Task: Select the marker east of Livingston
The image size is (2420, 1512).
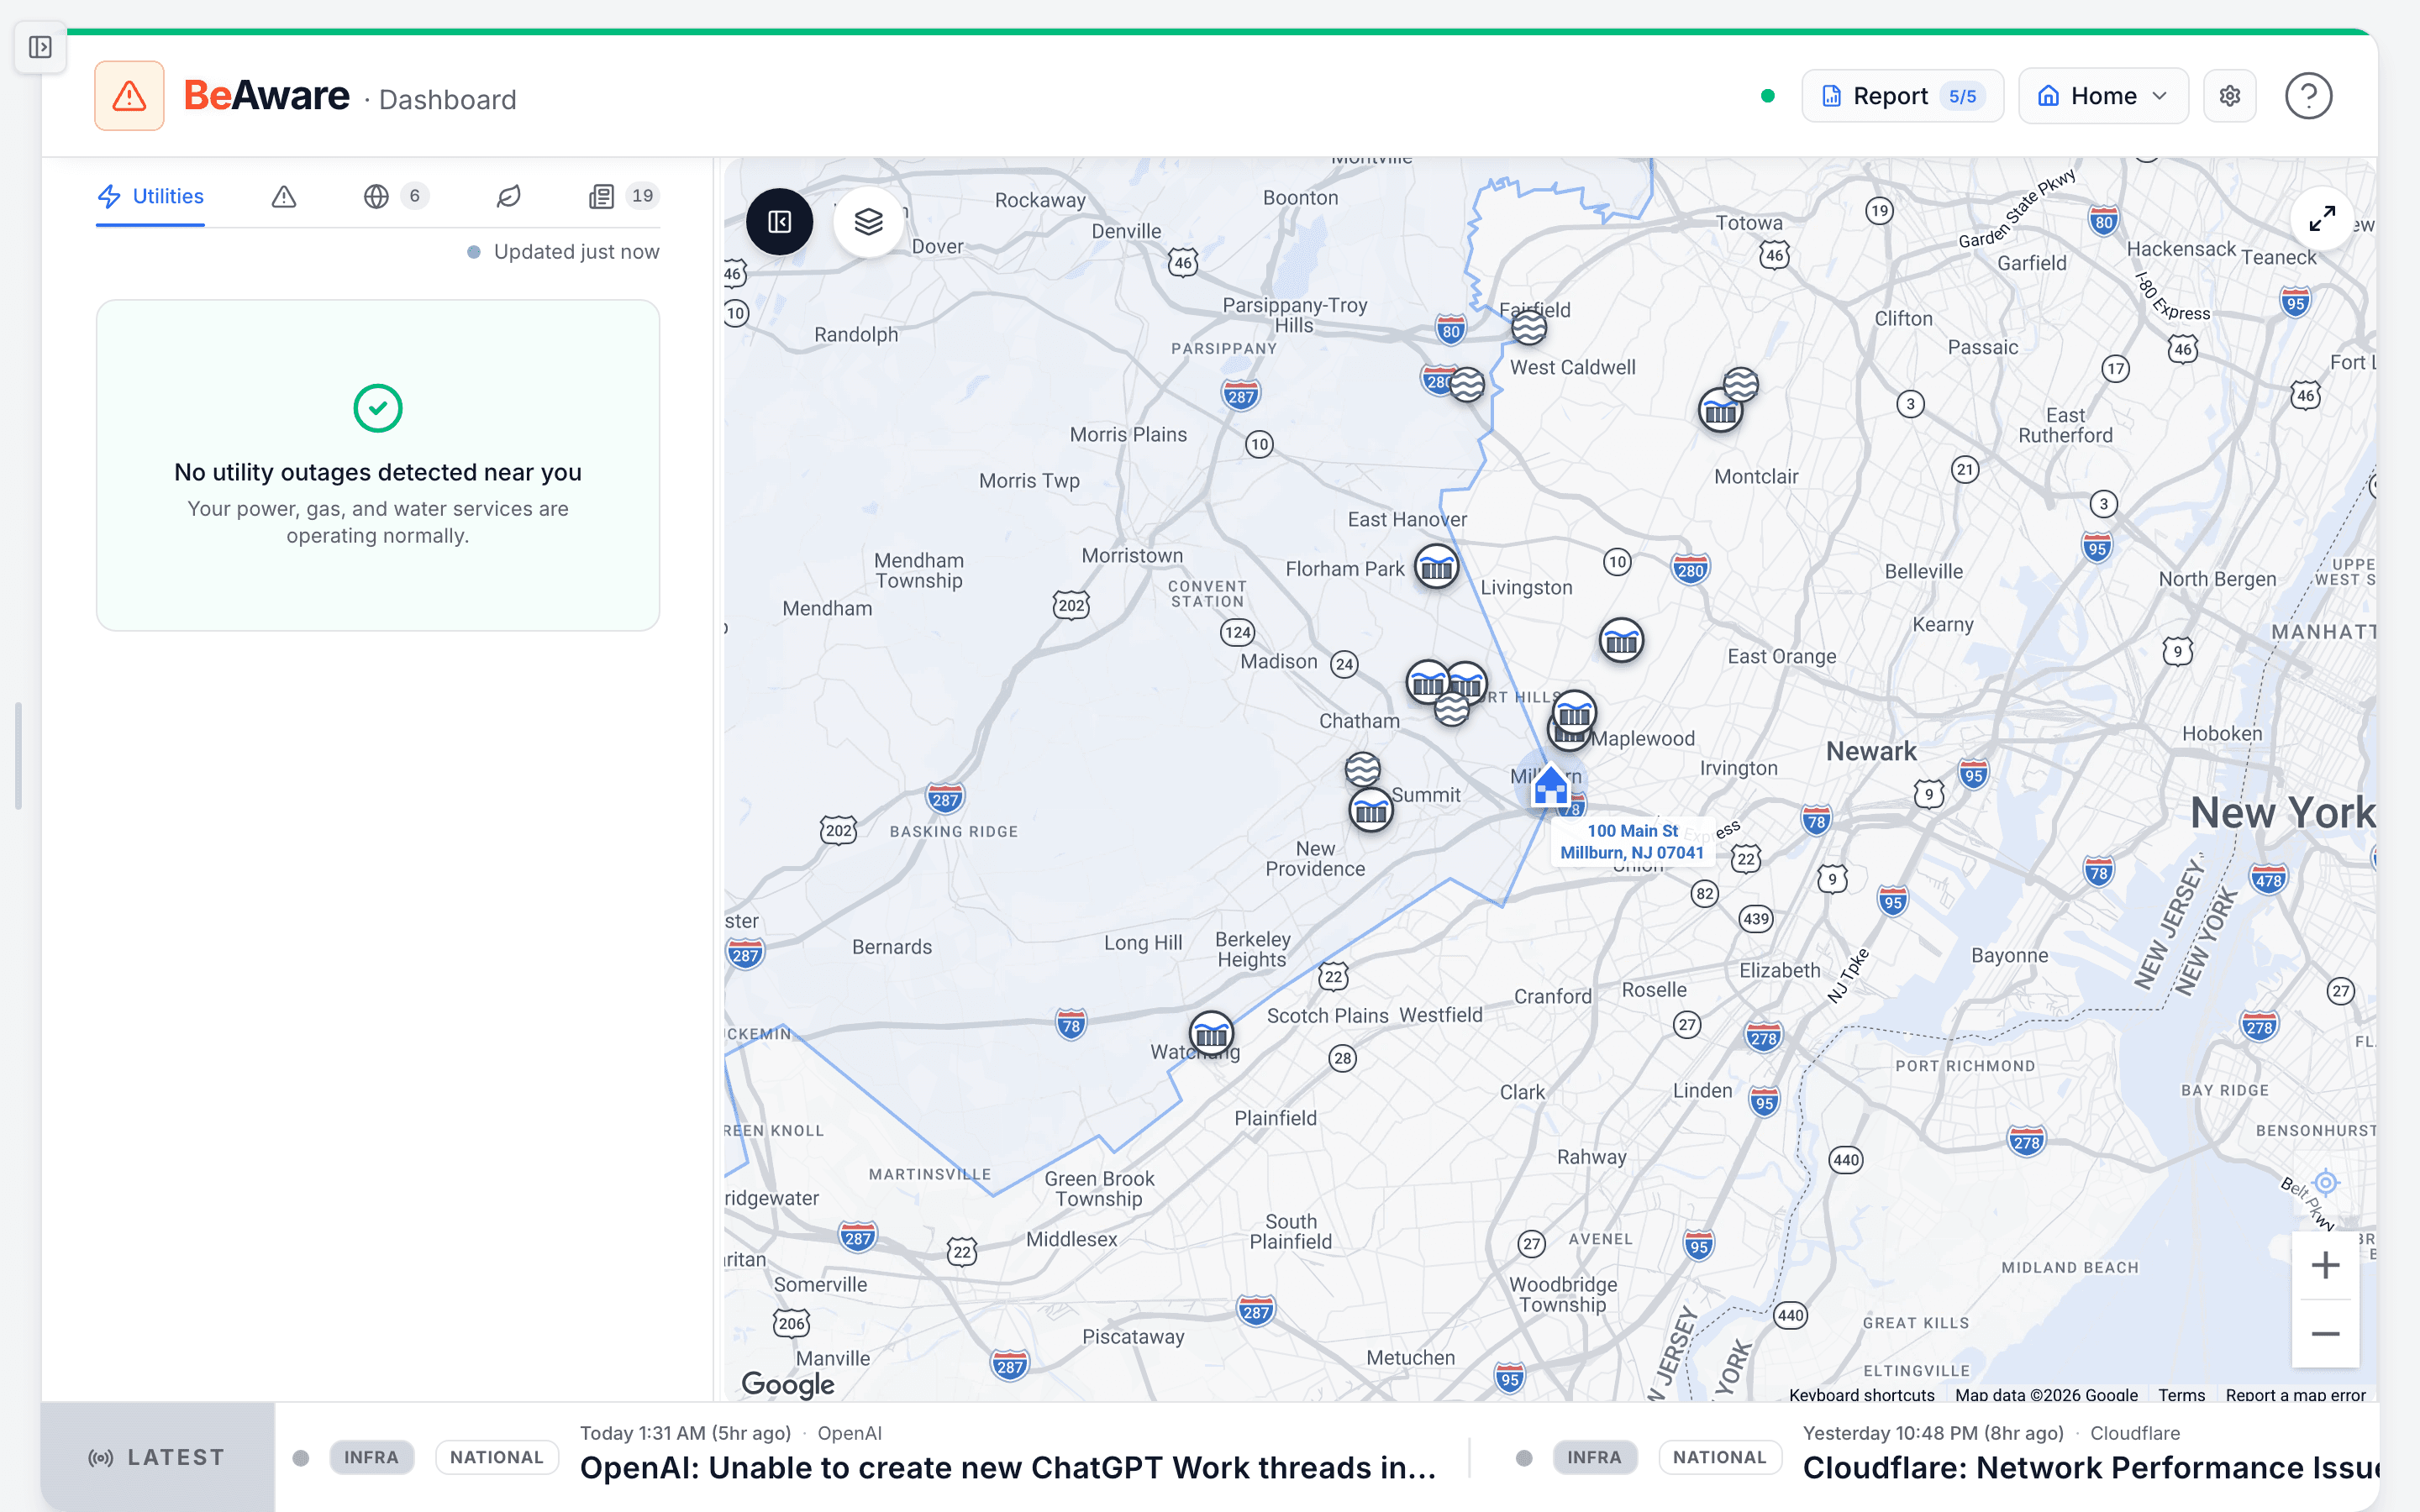Action: pyautogui.click(x=1621, y=641)
